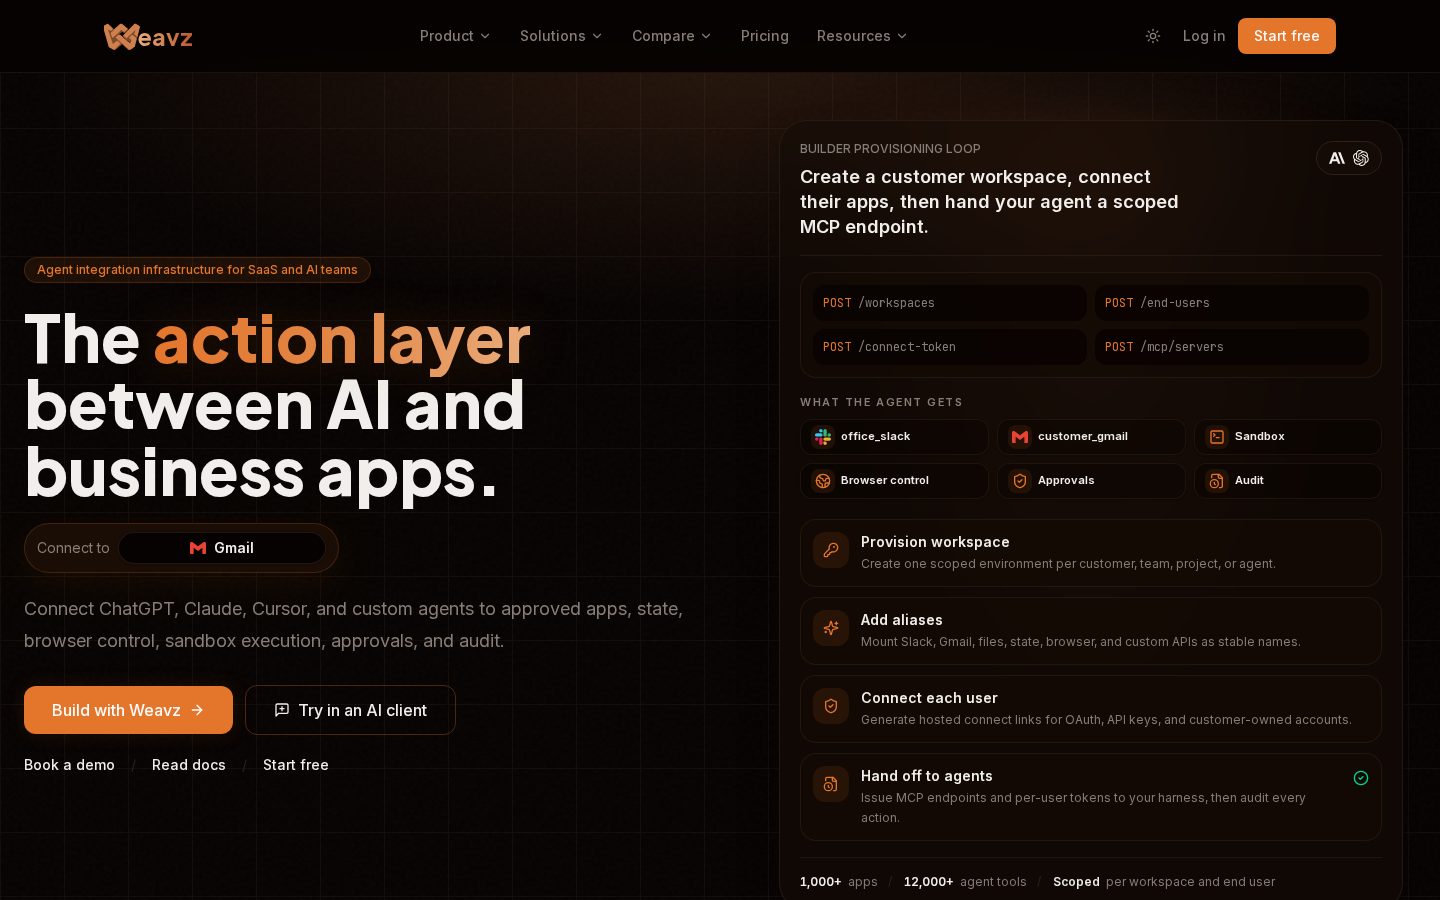Screen dimensions: 1440x900
Task: Click the green checkmark on Hand off to agents
Action: tap(1361, 778)
